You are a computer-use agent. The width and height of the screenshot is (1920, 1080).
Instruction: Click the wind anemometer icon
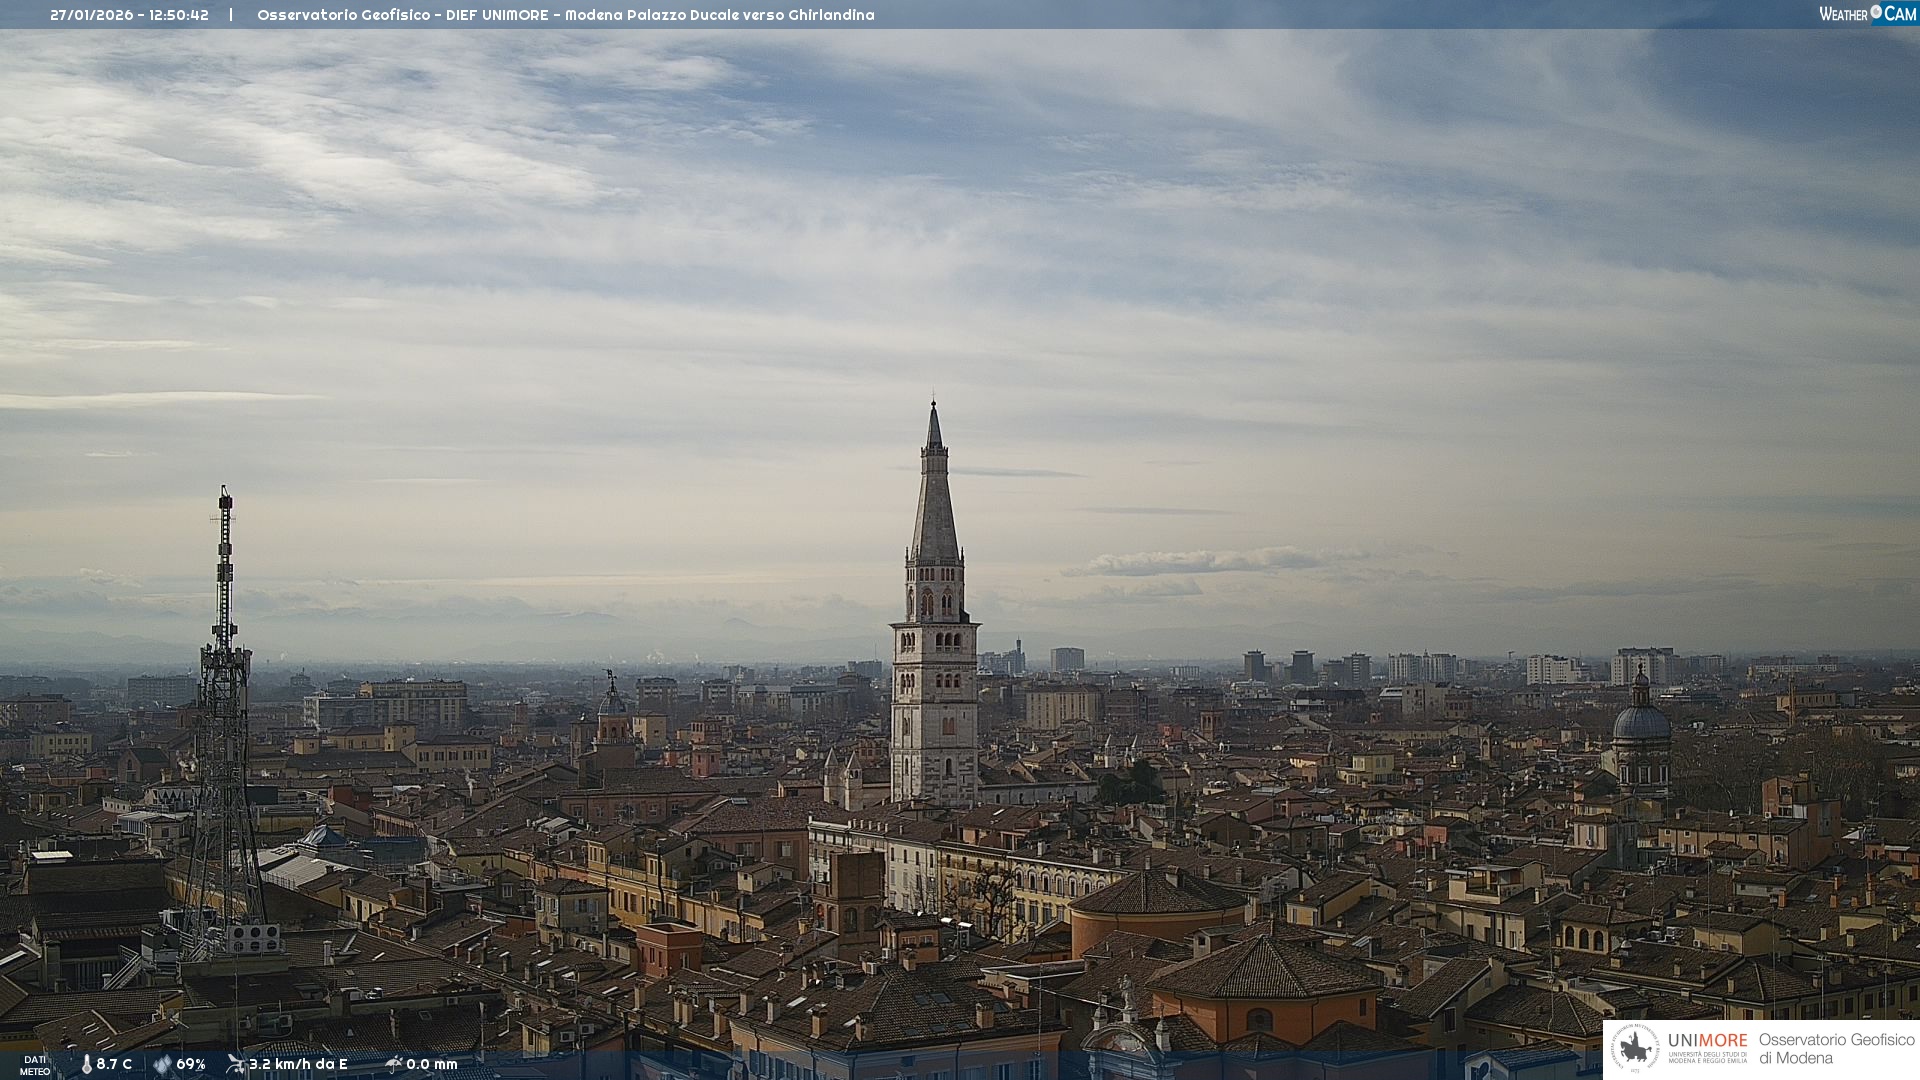pos(235,1064)
